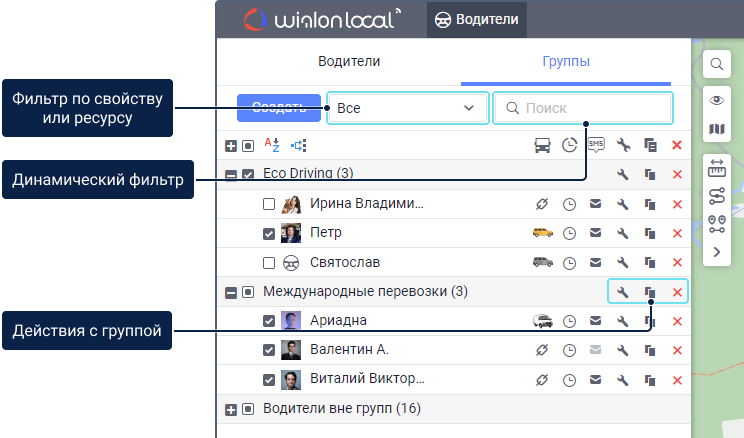Check the Святослав driver checkbox
This screenshot has width=744, height=438.
point(269,263)
